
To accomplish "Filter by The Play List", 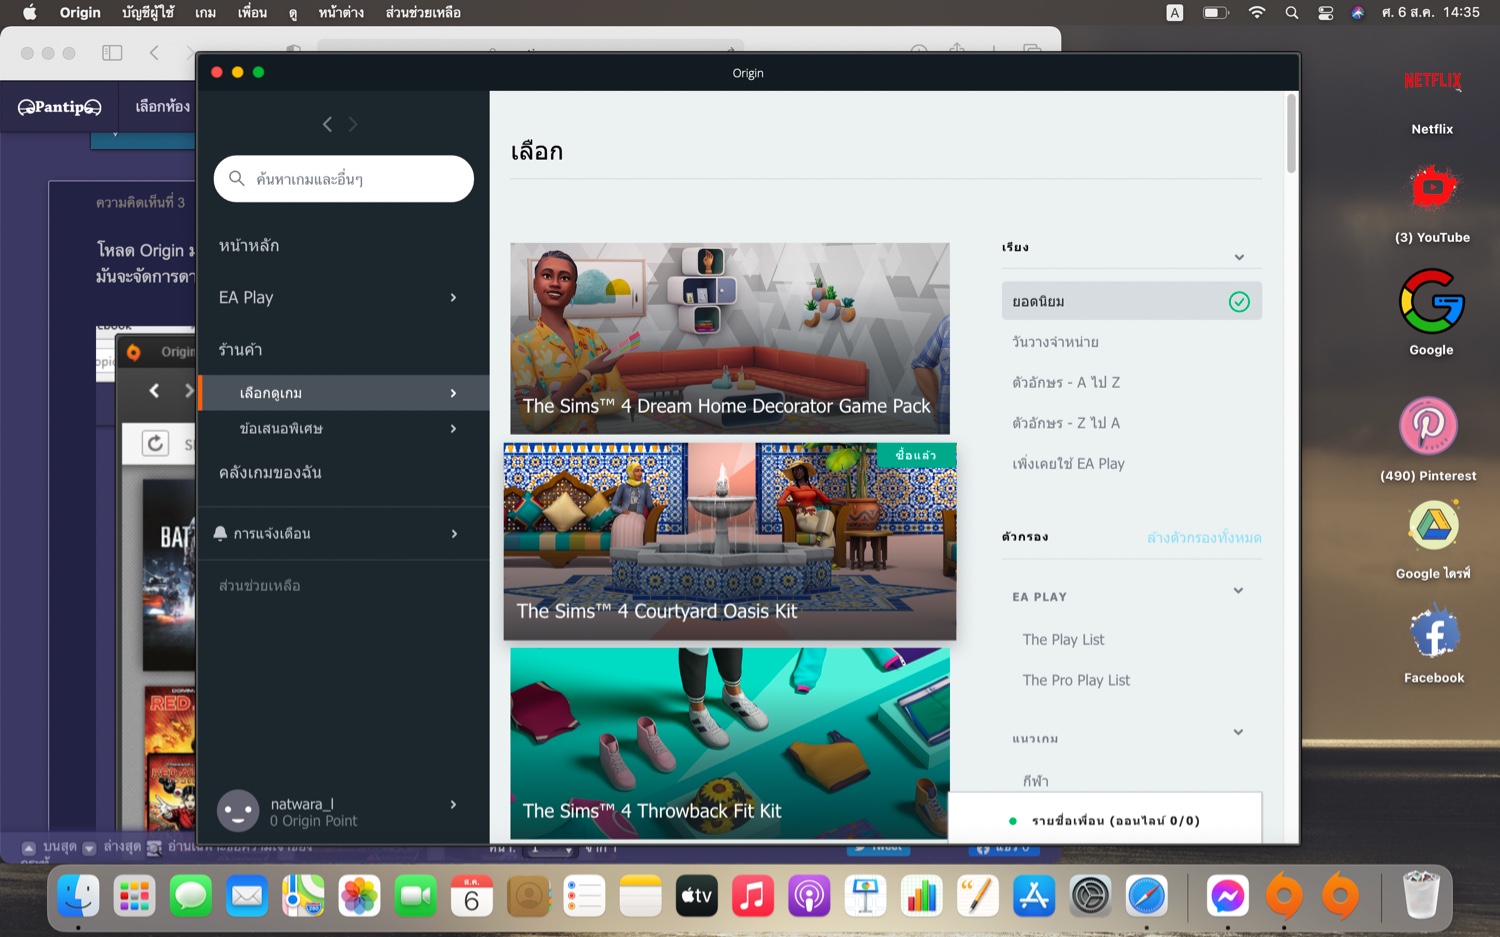I will (1063, 640).
